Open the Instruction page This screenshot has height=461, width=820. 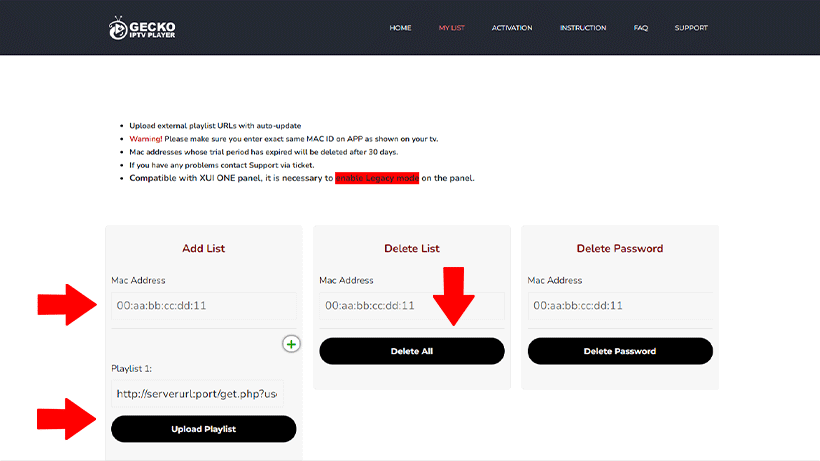coord(583,28)
